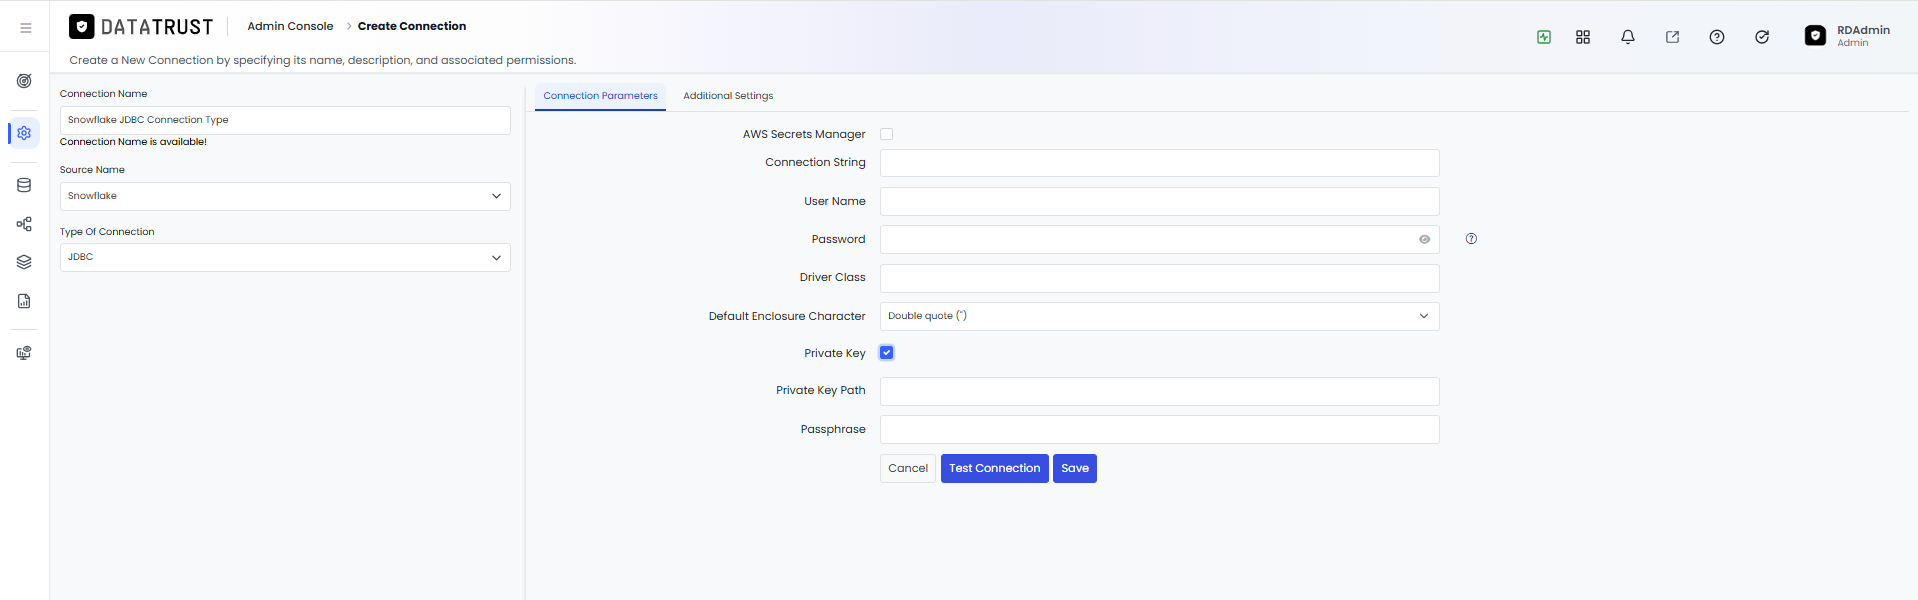Click the refresh check icon in header
The width and height of the screenshot is (1918, 600).
pos(1762,37)
